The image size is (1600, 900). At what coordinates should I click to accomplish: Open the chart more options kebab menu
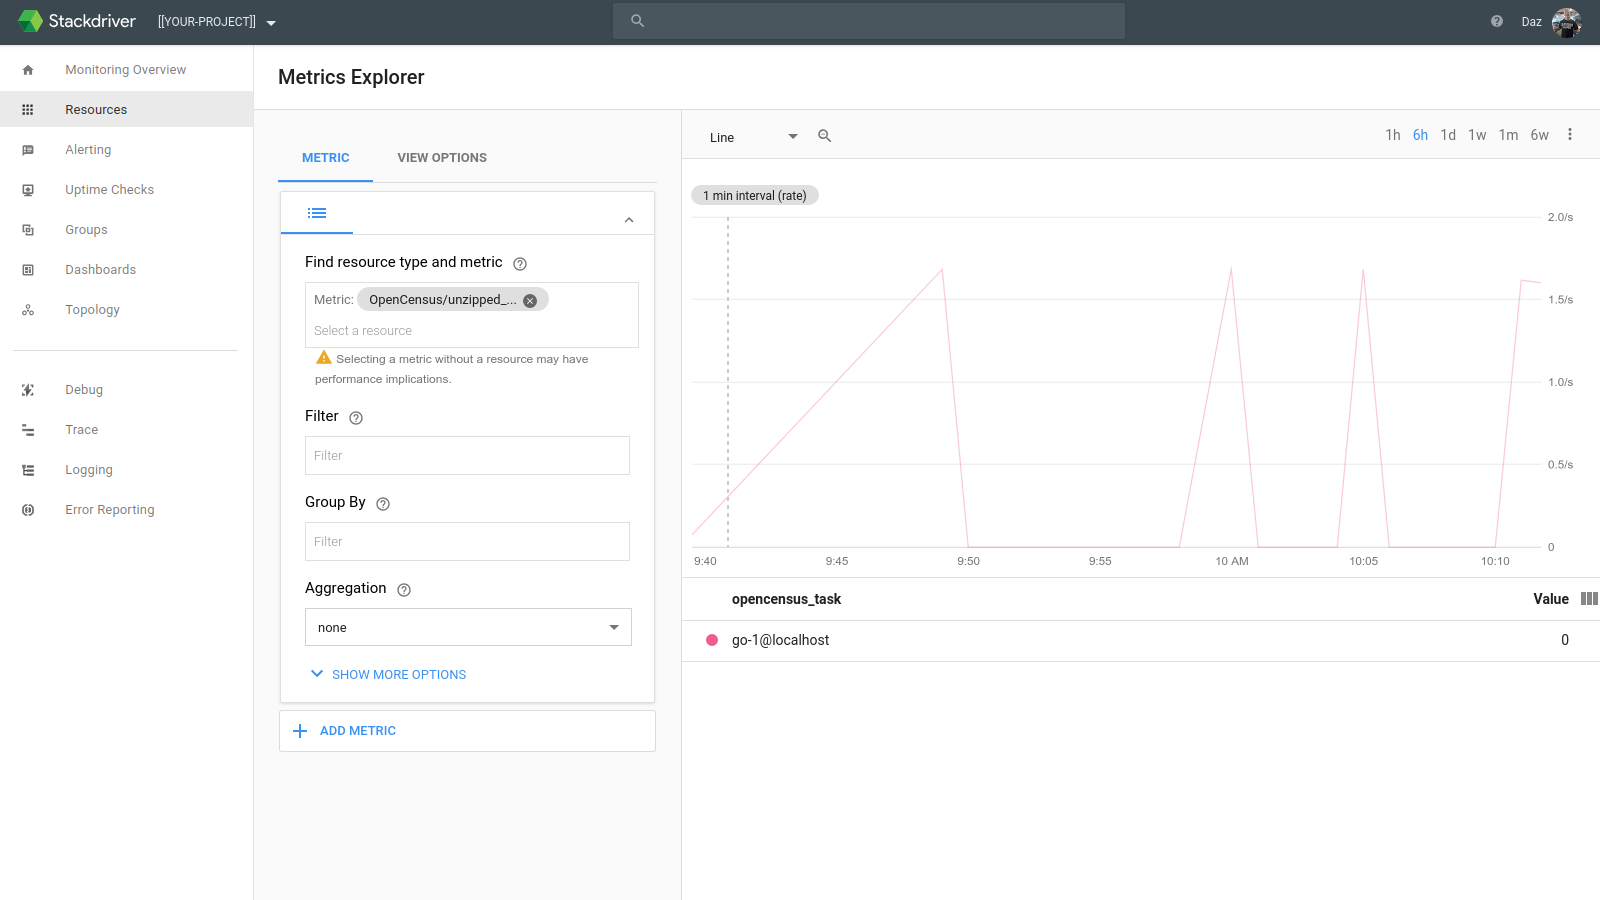click(x=1570, y=134)
